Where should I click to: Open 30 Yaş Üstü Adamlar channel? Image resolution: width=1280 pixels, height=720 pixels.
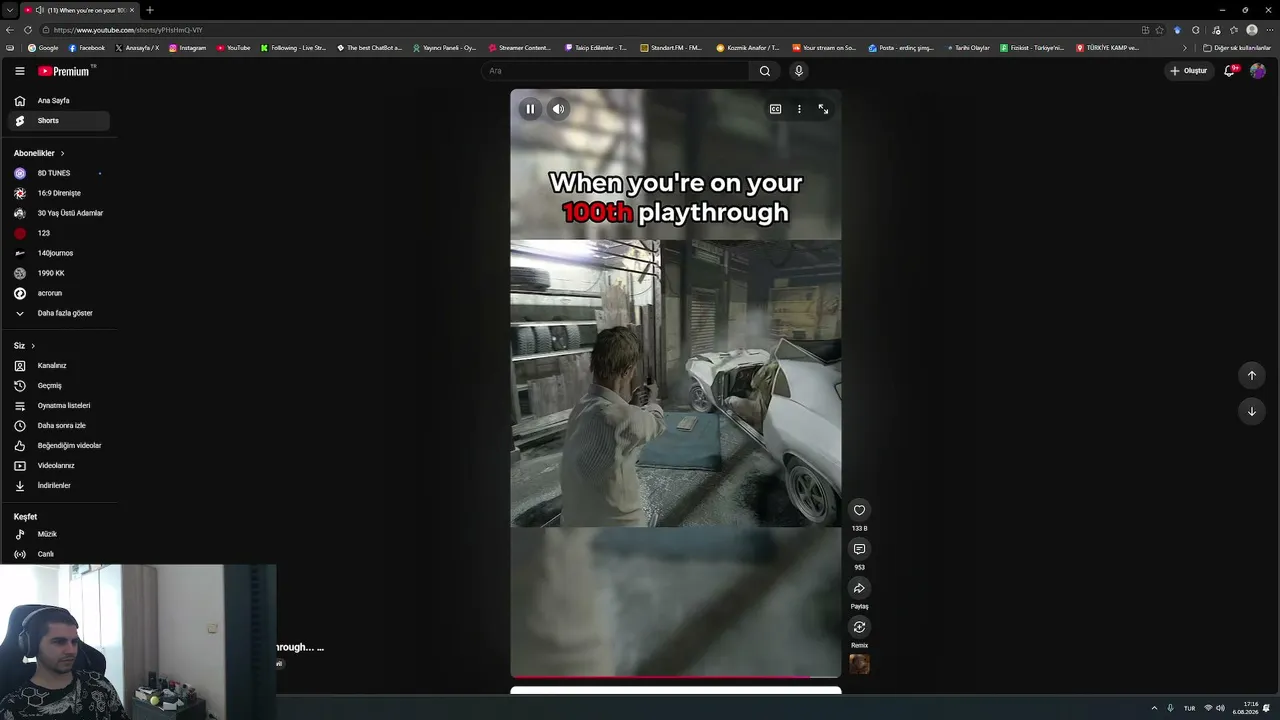[x=59, y=213]
